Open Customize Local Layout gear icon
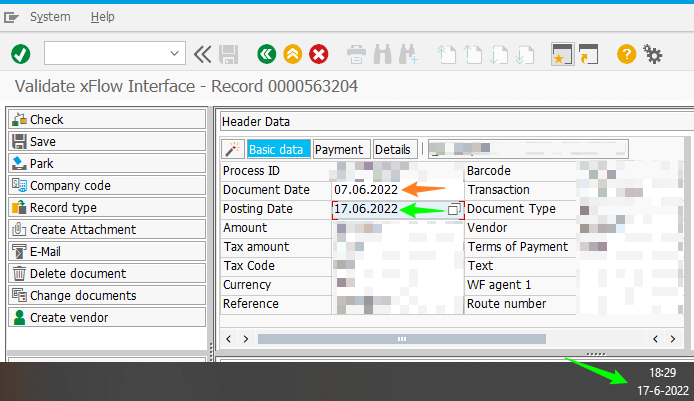The height and width of the screenshot is (401, 694). coord(653,54)
